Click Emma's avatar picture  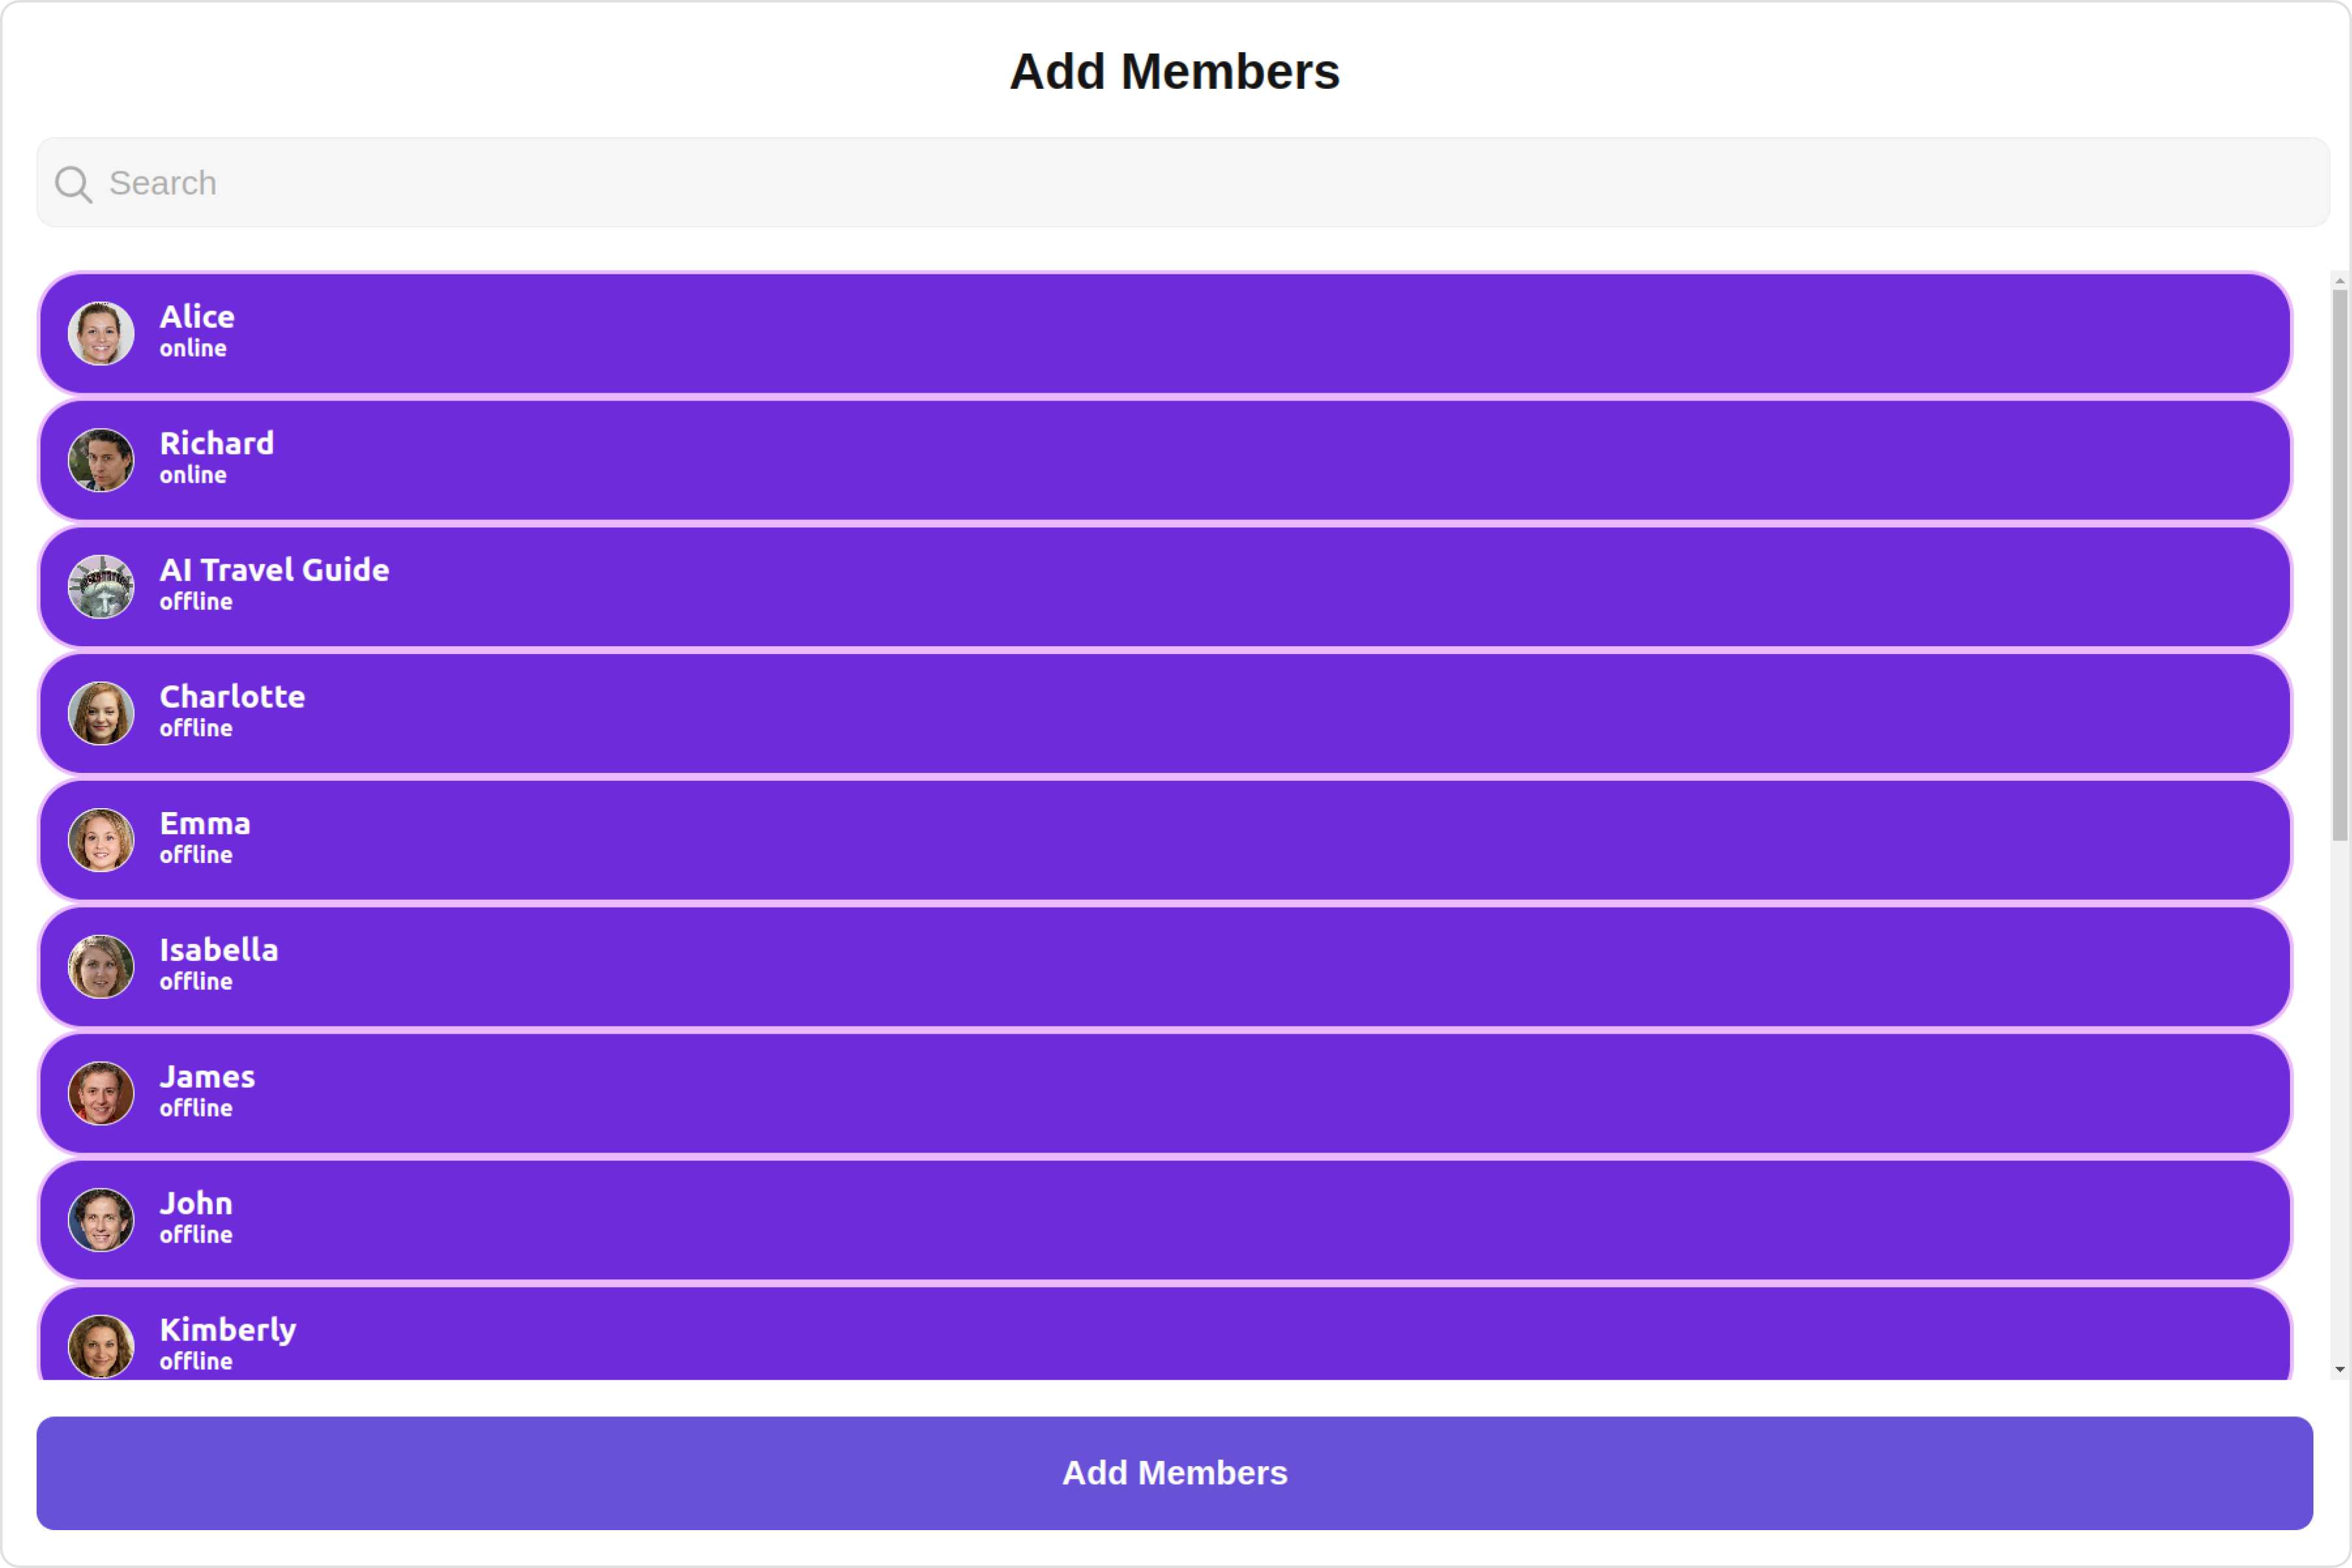101,840
